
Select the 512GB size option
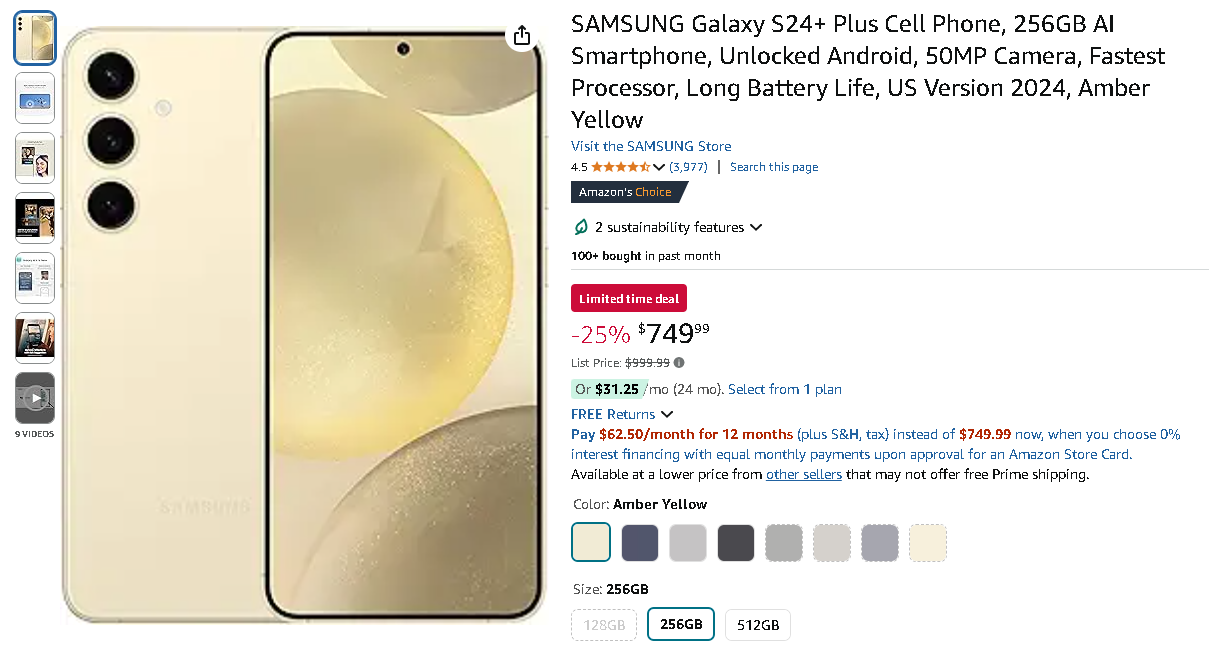[x=757, y=624]
